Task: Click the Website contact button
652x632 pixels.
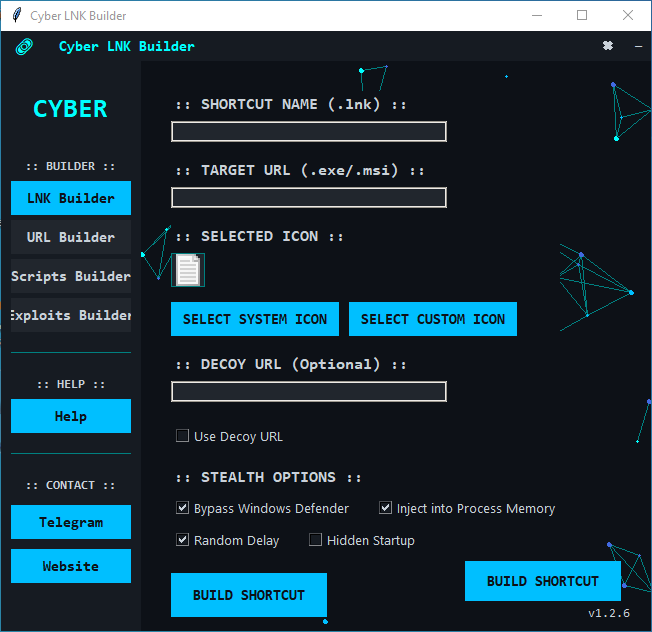Action: [71, 566]
